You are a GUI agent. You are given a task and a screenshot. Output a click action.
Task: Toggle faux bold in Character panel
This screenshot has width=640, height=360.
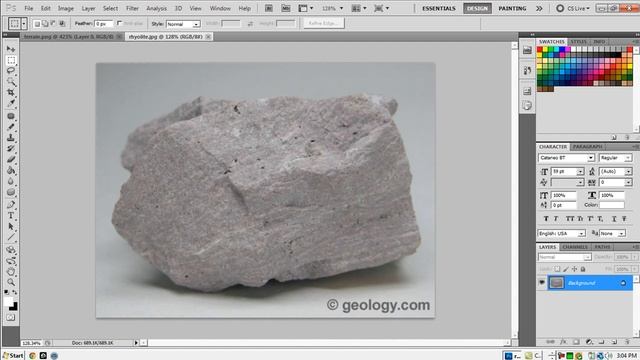coord(546,219)
